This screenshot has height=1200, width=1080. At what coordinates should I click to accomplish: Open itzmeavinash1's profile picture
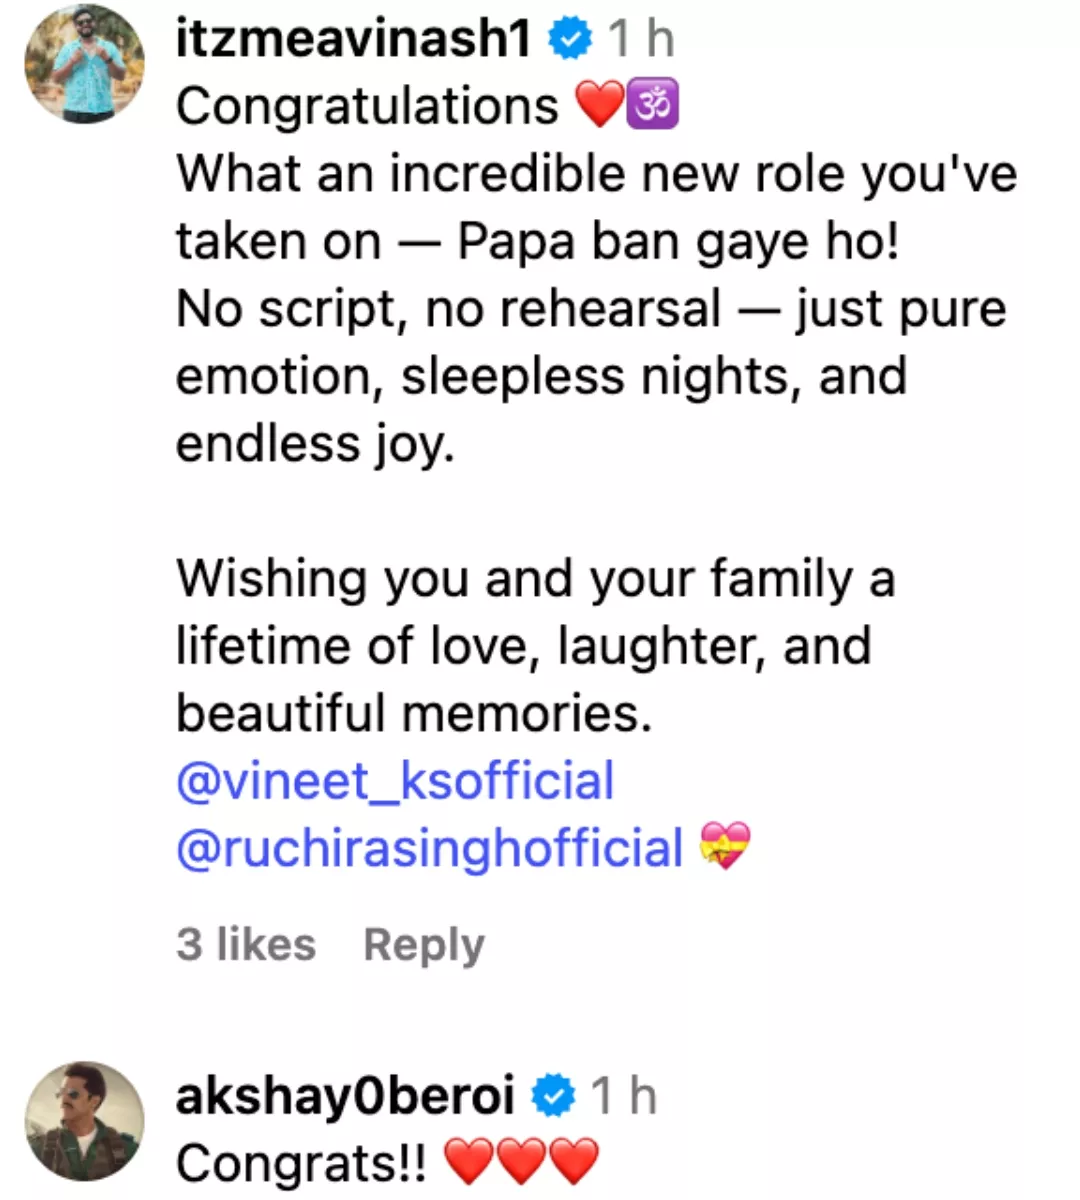coord(84,63)
